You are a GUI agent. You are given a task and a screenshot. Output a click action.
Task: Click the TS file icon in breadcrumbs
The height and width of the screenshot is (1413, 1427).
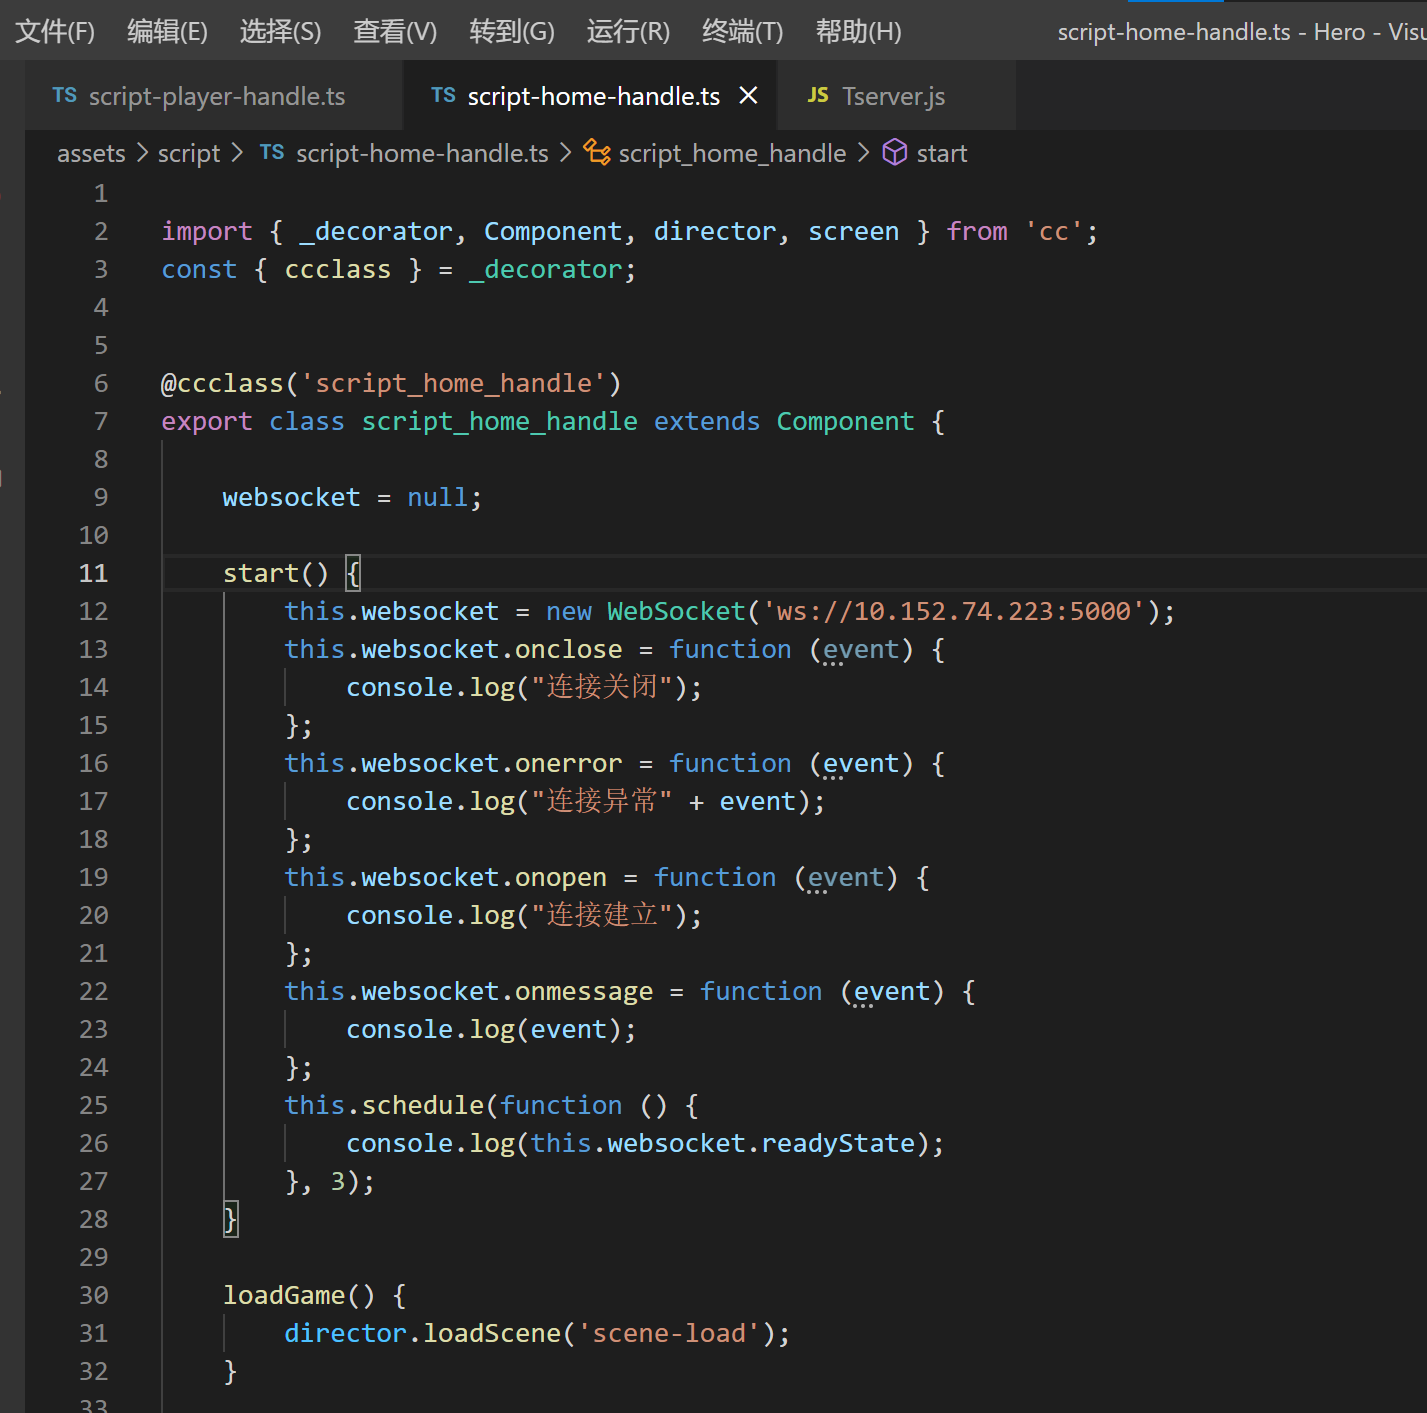(272, 153)
